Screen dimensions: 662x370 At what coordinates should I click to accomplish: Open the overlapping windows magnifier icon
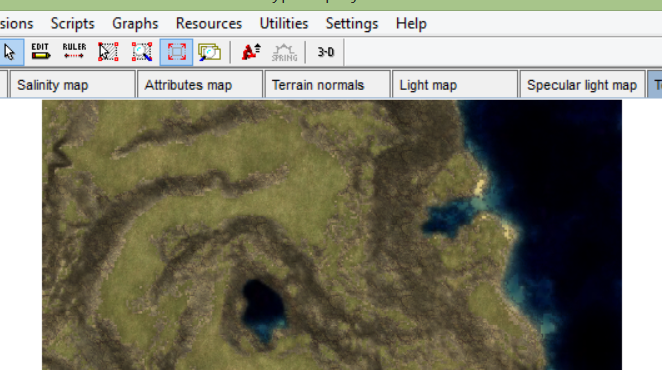pos(209,52)
